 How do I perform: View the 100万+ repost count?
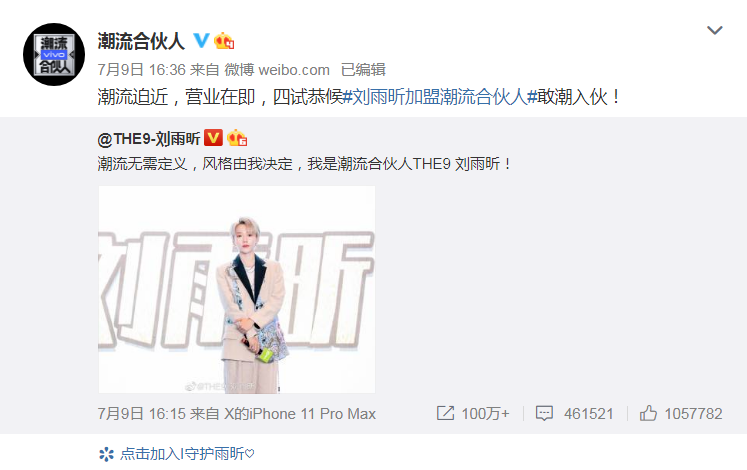click(x=485, y=414)
